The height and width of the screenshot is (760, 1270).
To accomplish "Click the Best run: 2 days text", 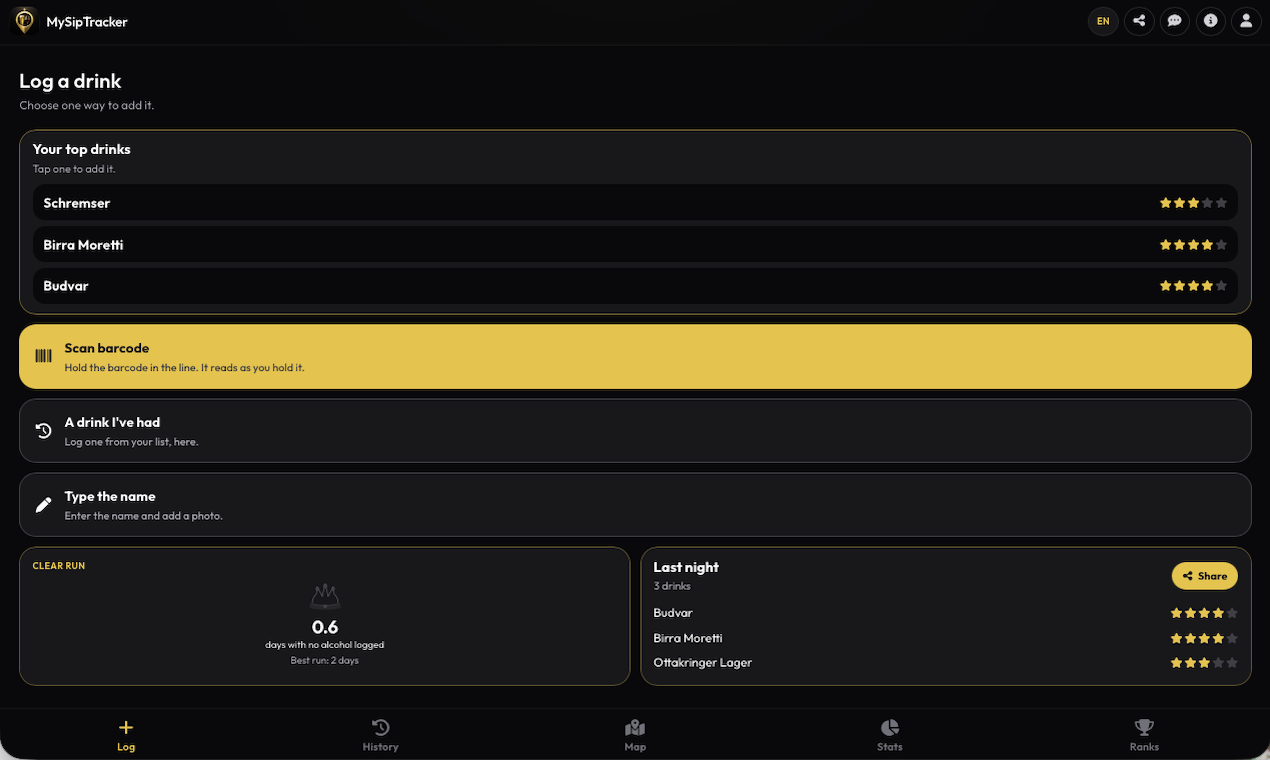I will pyautogui.click(x=325, y=661).
